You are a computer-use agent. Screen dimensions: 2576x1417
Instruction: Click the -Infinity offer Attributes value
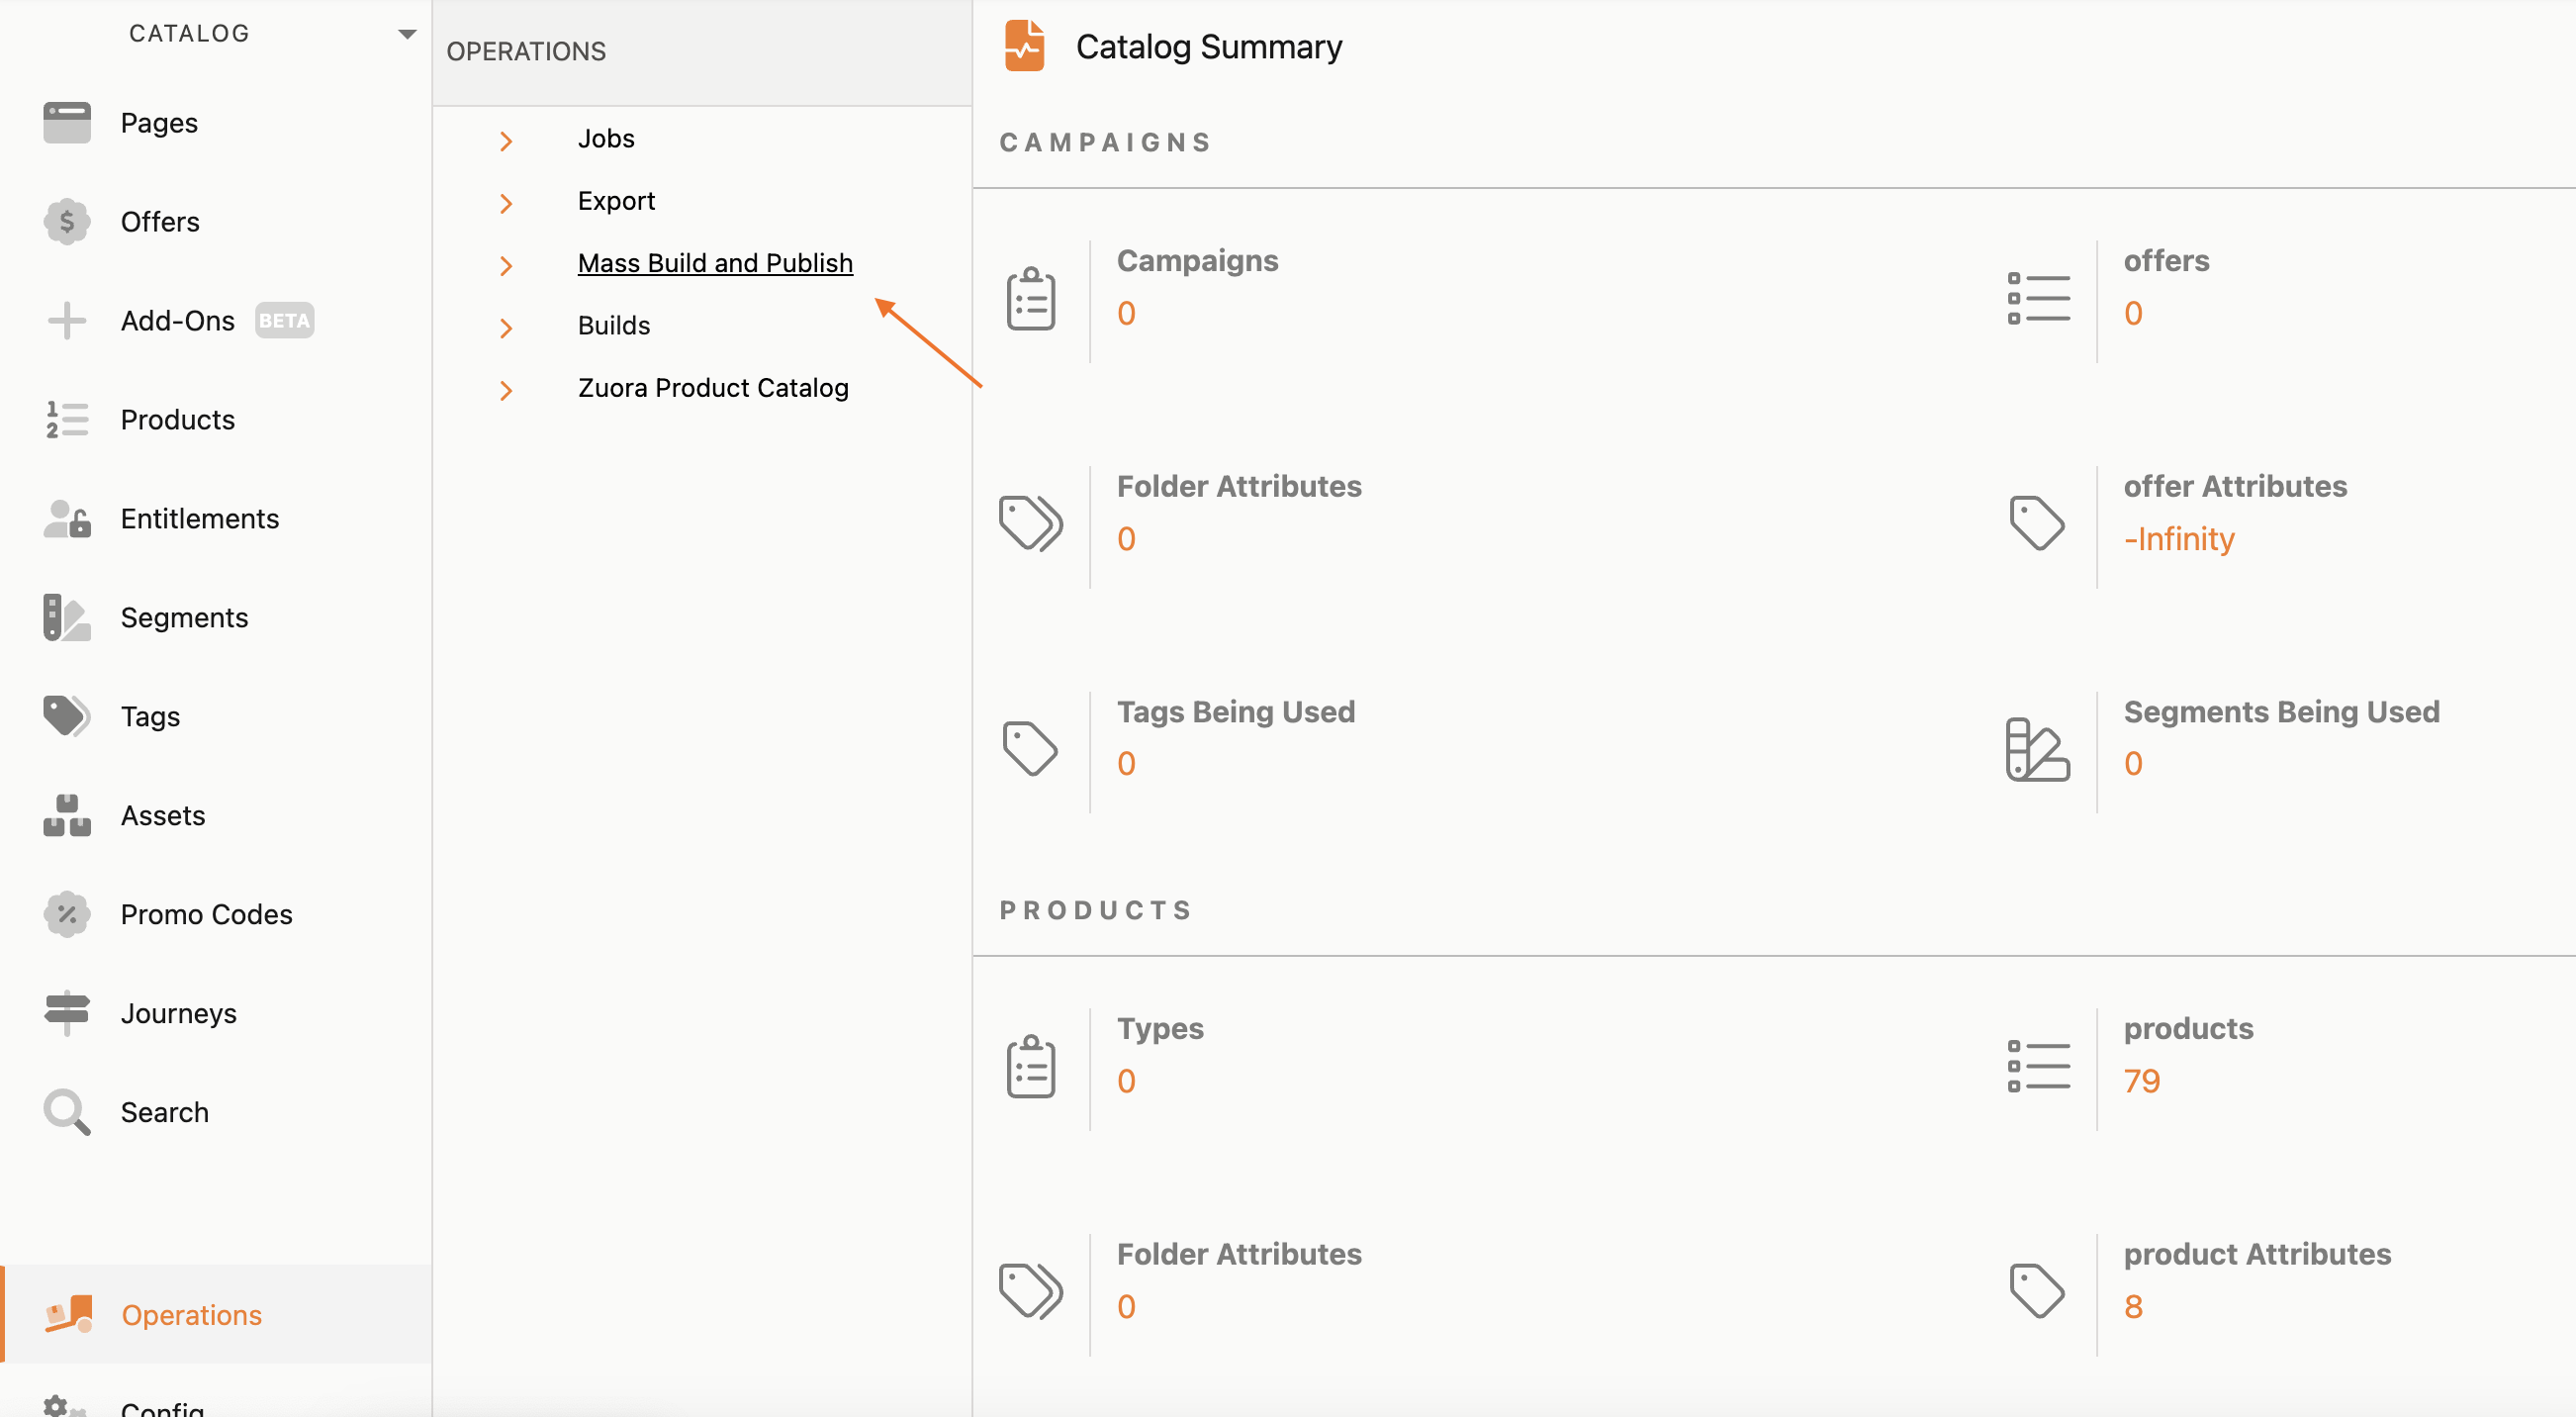[x=2179, y=539]
